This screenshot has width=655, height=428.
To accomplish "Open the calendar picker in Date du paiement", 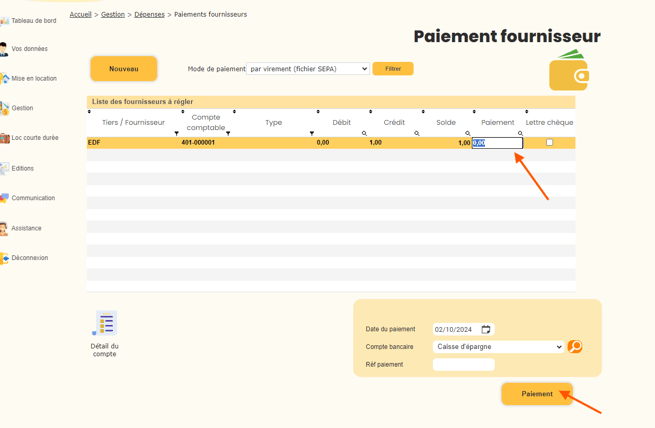I will (485, 329).
